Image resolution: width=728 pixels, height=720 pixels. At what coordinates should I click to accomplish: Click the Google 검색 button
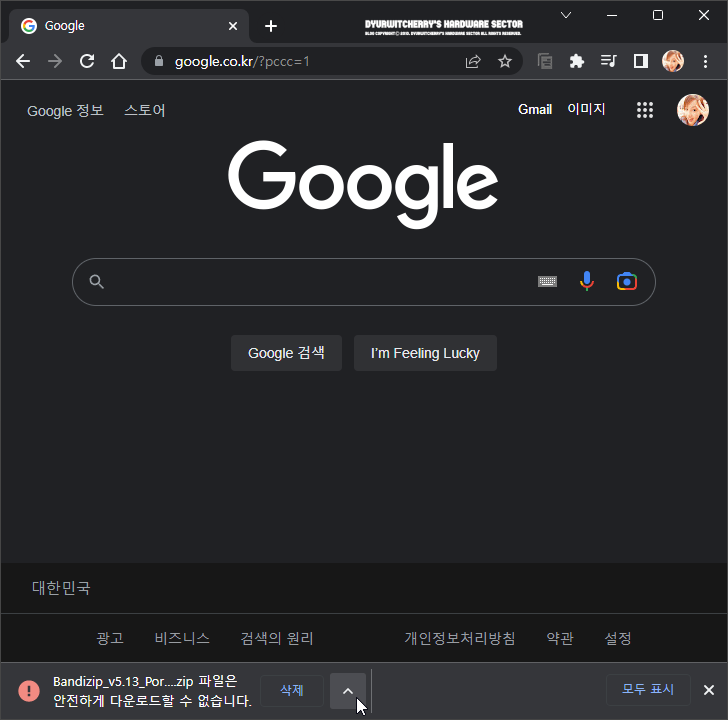(286, 353)
